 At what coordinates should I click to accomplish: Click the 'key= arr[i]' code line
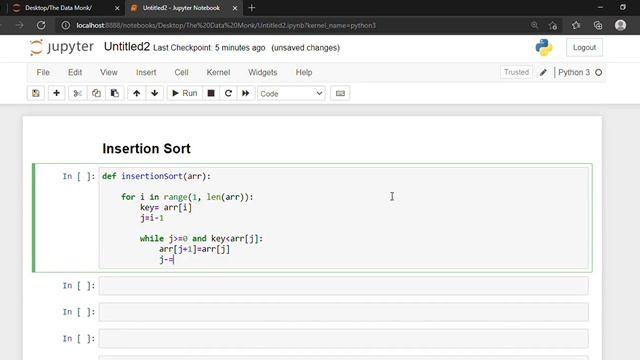click(166, 207)
